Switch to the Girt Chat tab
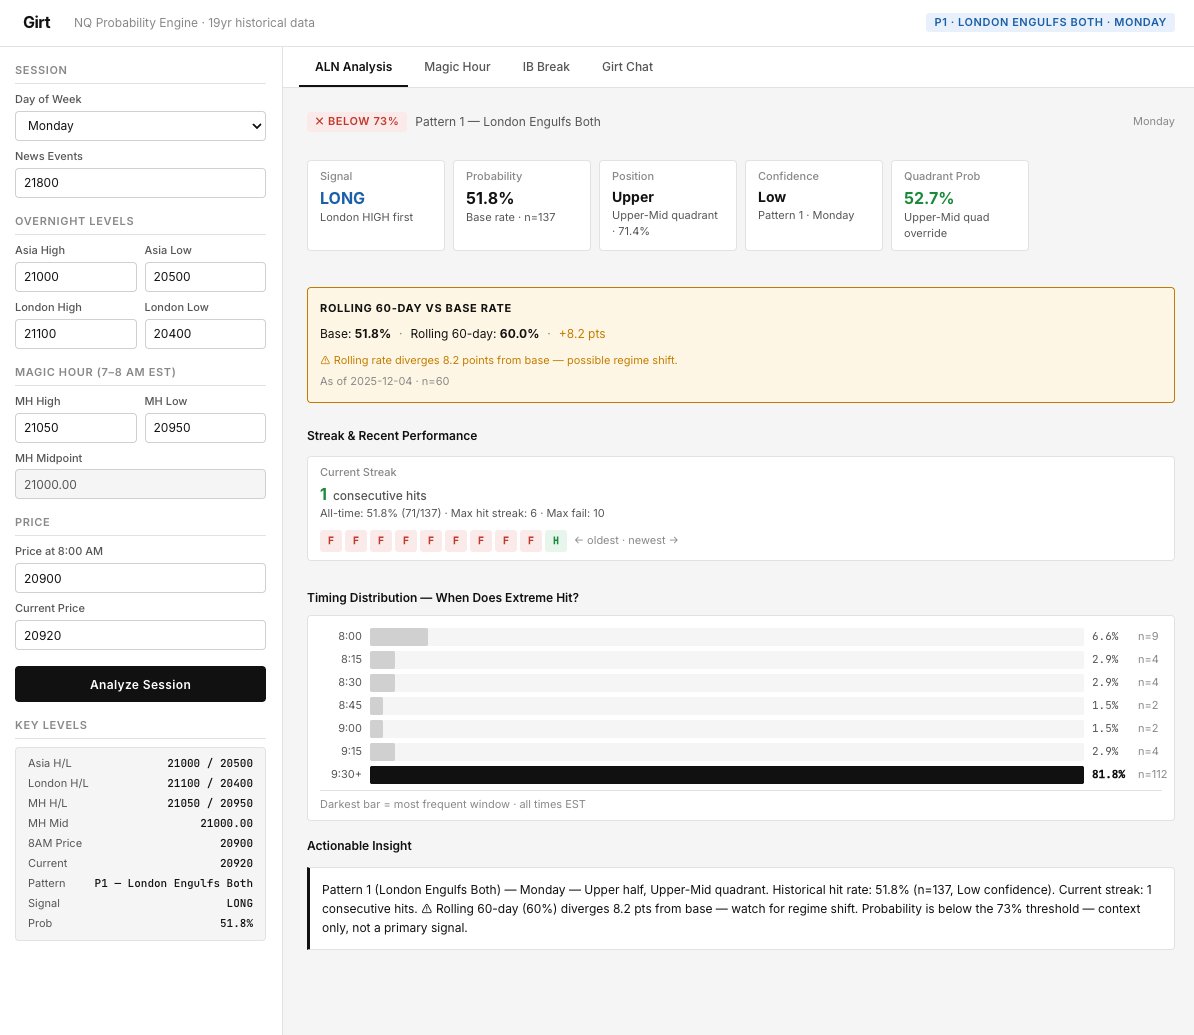 627,67
